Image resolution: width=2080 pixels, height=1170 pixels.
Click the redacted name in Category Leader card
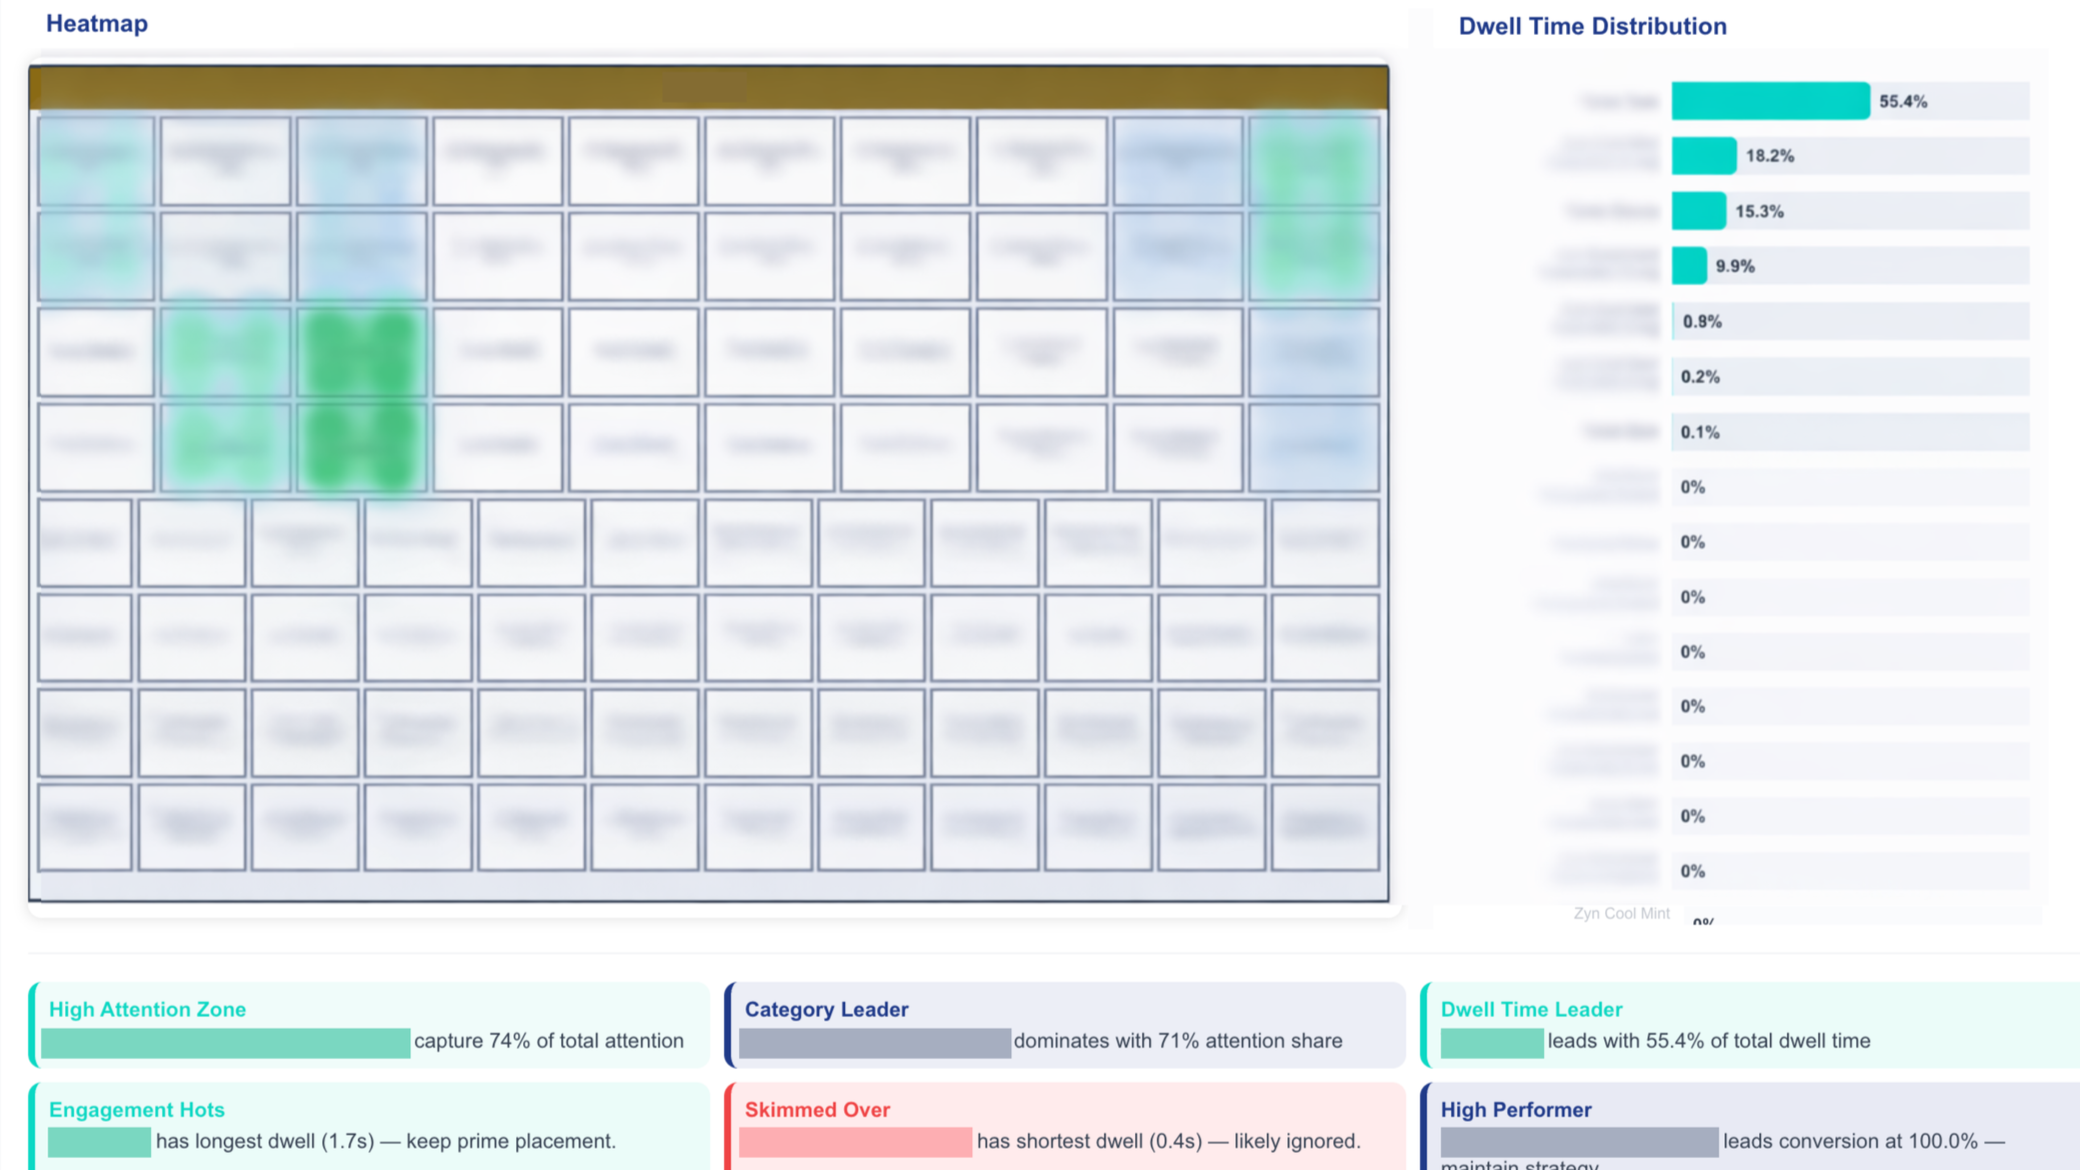point(875,1043)
